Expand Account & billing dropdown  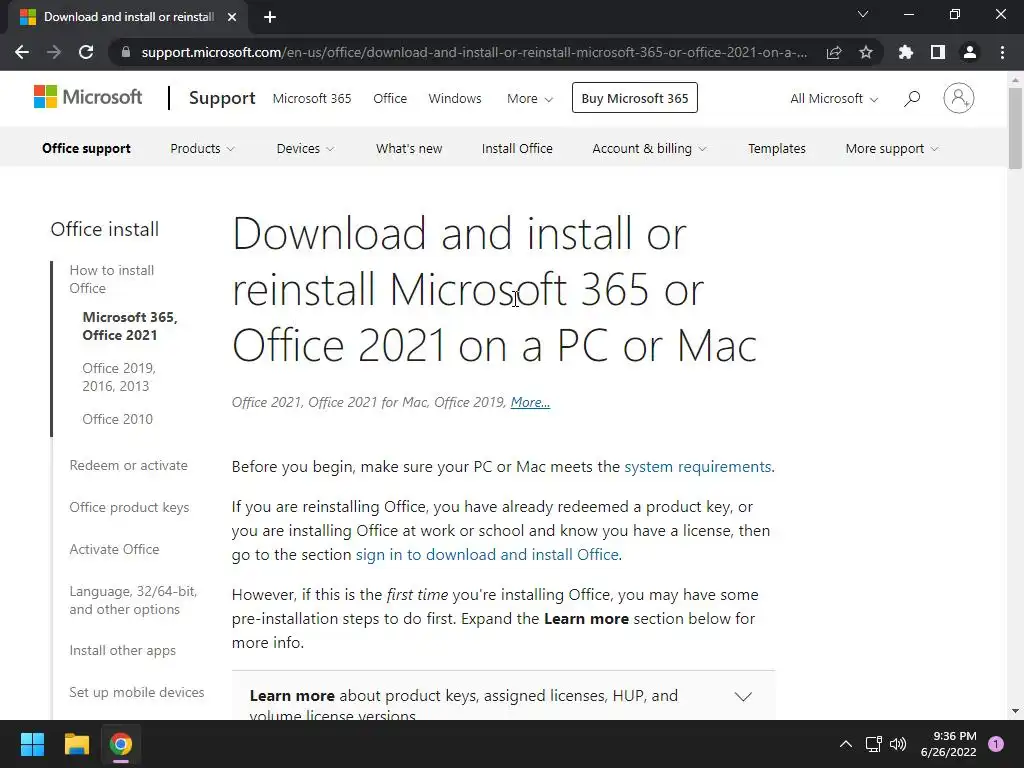649,149
